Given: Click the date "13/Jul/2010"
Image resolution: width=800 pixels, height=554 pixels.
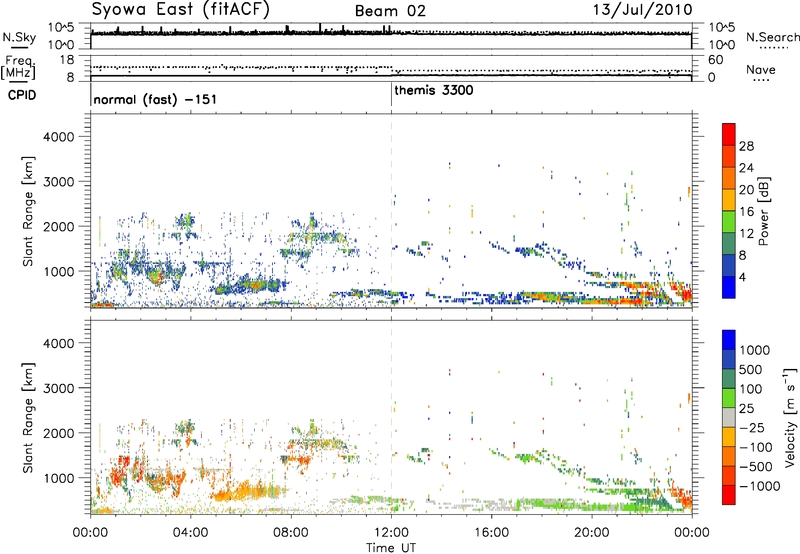Looking at the screenshot, I should pos(642,10).
